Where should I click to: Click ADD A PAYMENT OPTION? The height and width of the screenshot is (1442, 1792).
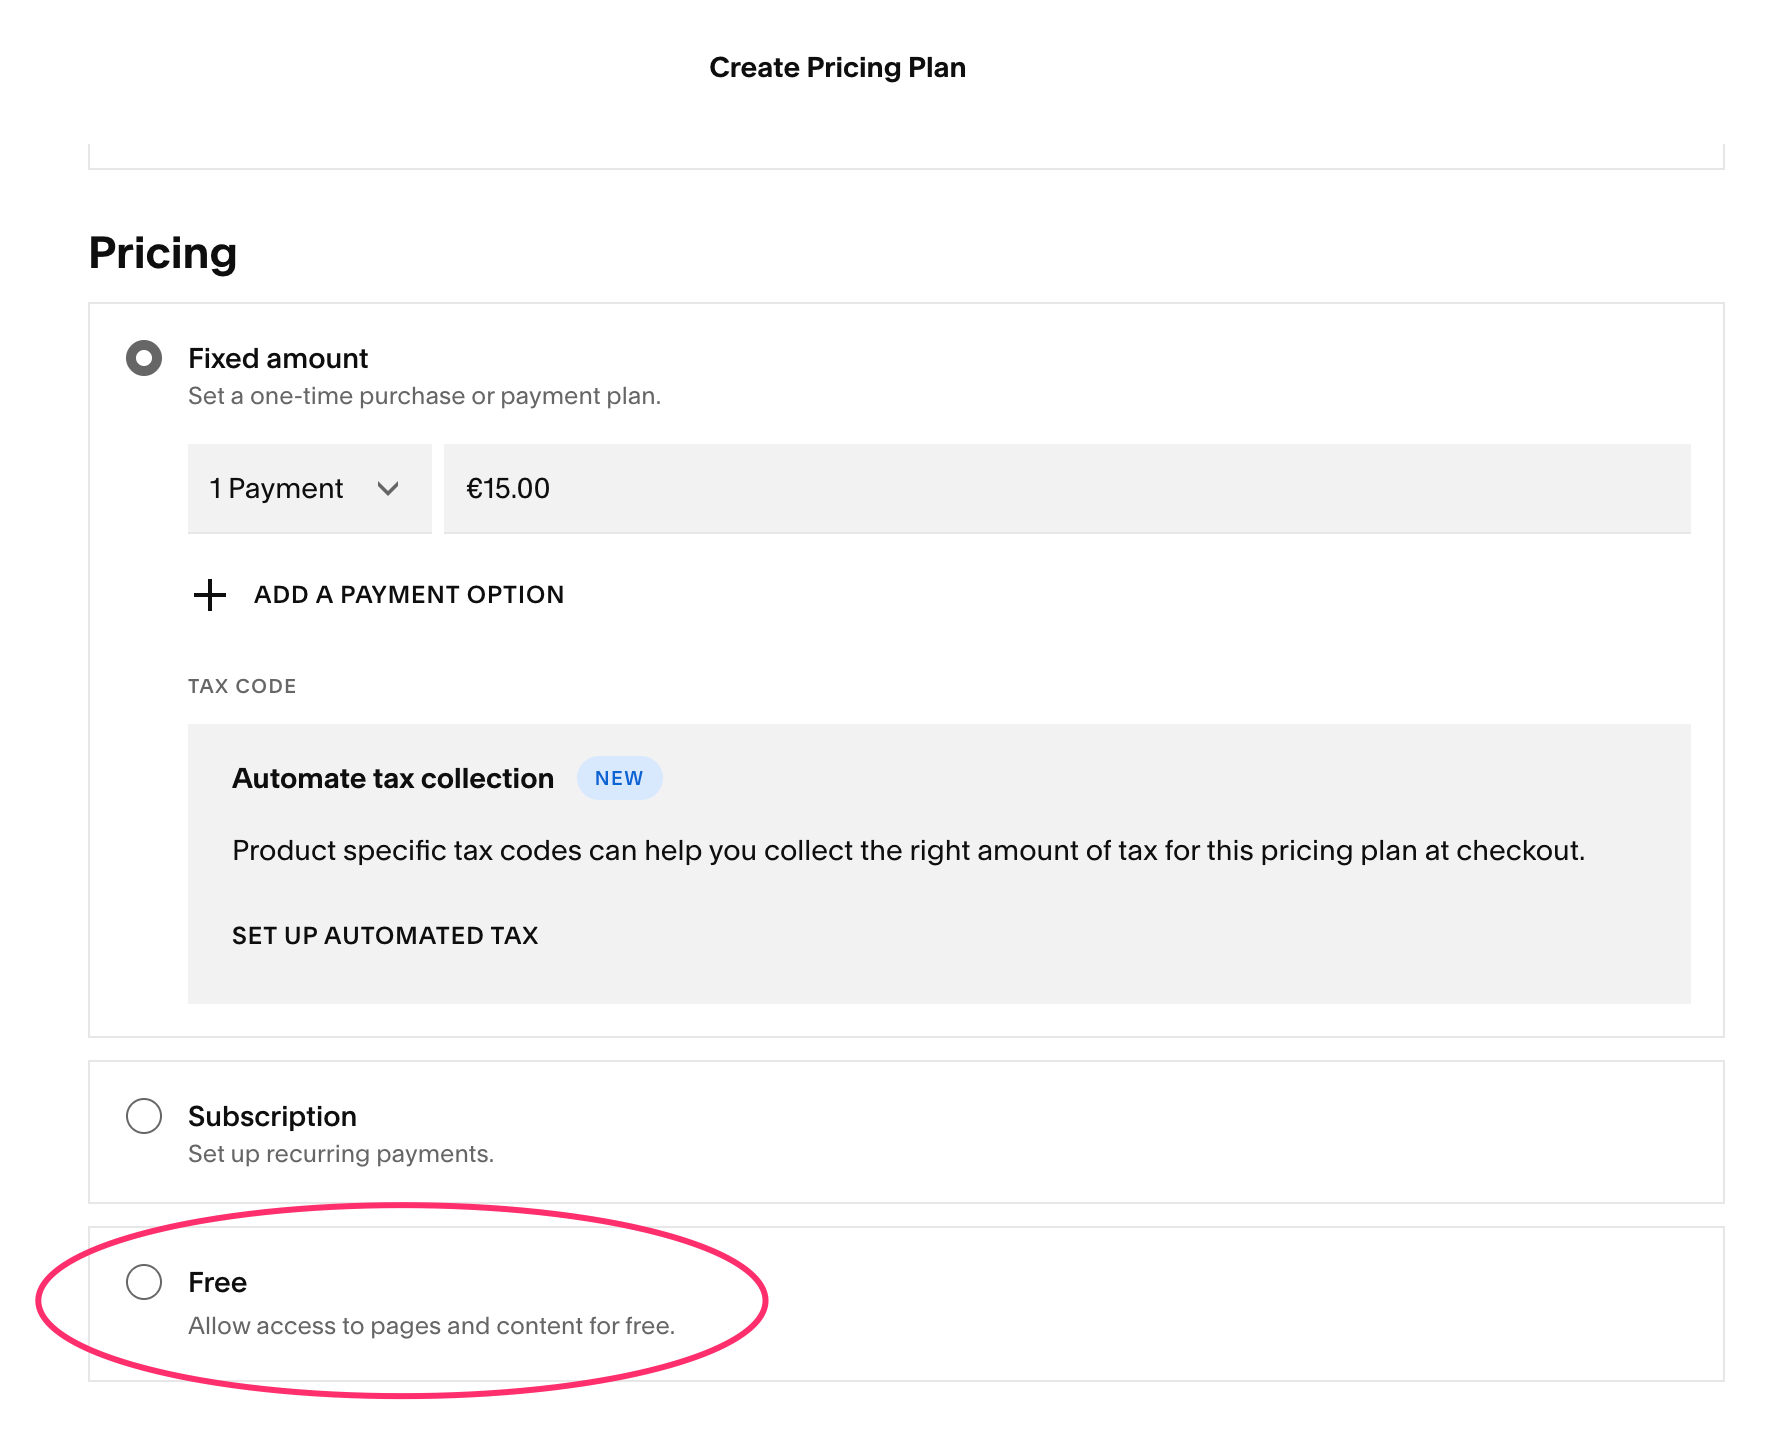pyautogui.click(x=408, y=594)
